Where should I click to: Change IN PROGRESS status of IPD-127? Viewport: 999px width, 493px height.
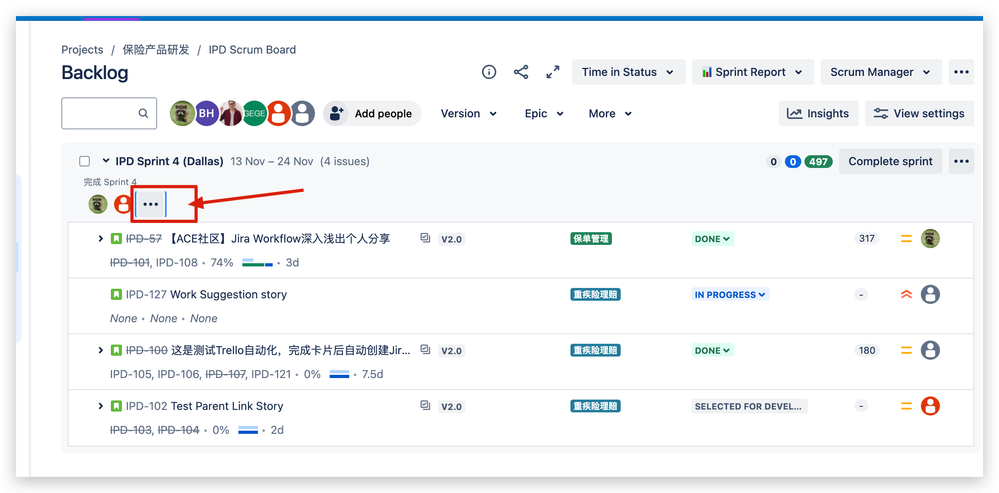point(730,294)
